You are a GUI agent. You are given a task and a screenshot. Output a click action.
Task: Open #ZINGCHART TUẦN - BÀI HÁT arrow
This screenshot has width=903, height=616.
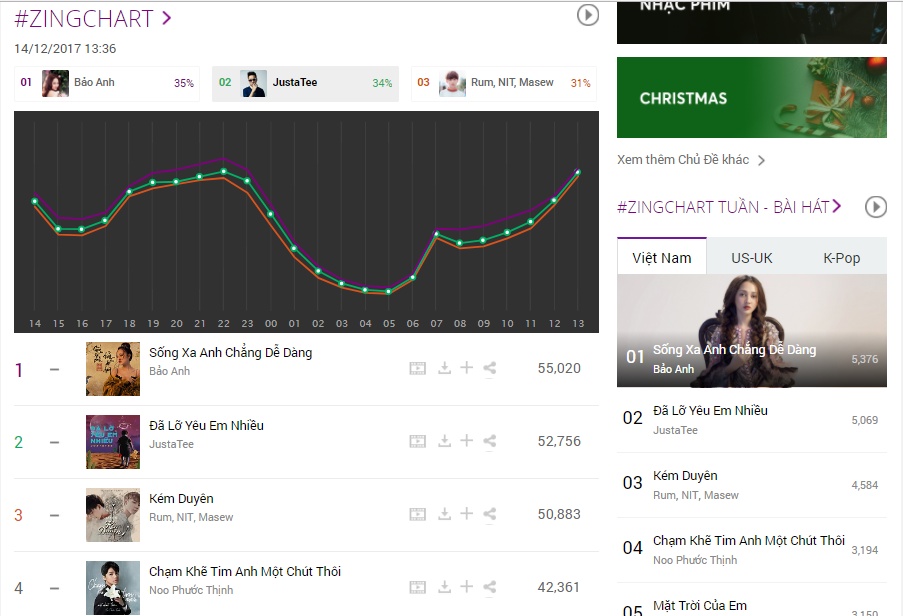[x=837, y=206]
